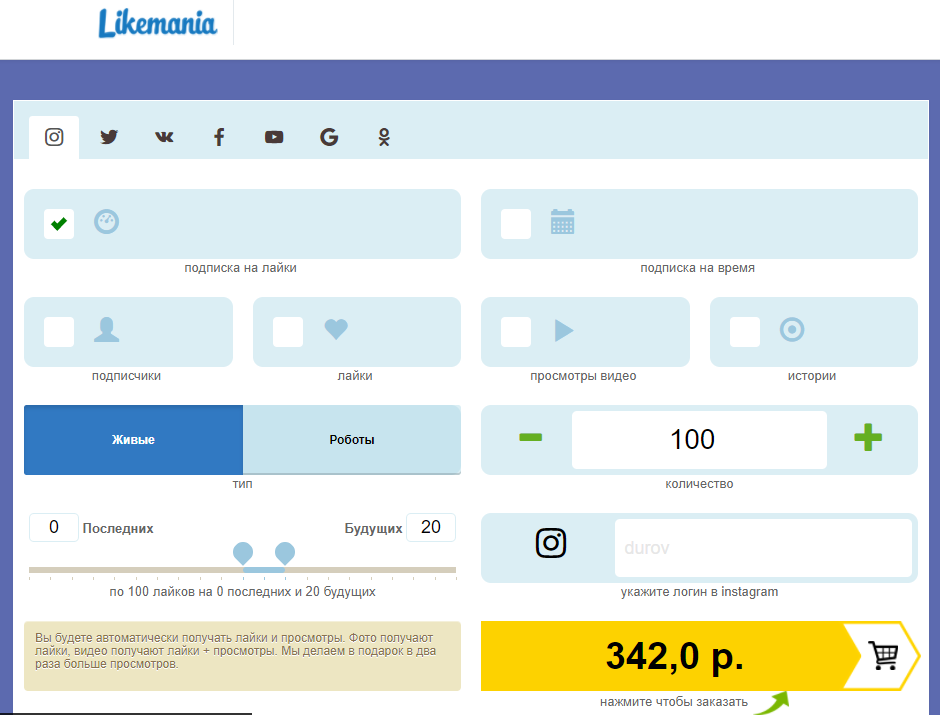
Task: Select the Odnoklassniki icon tab
Action: coord(384,137)
